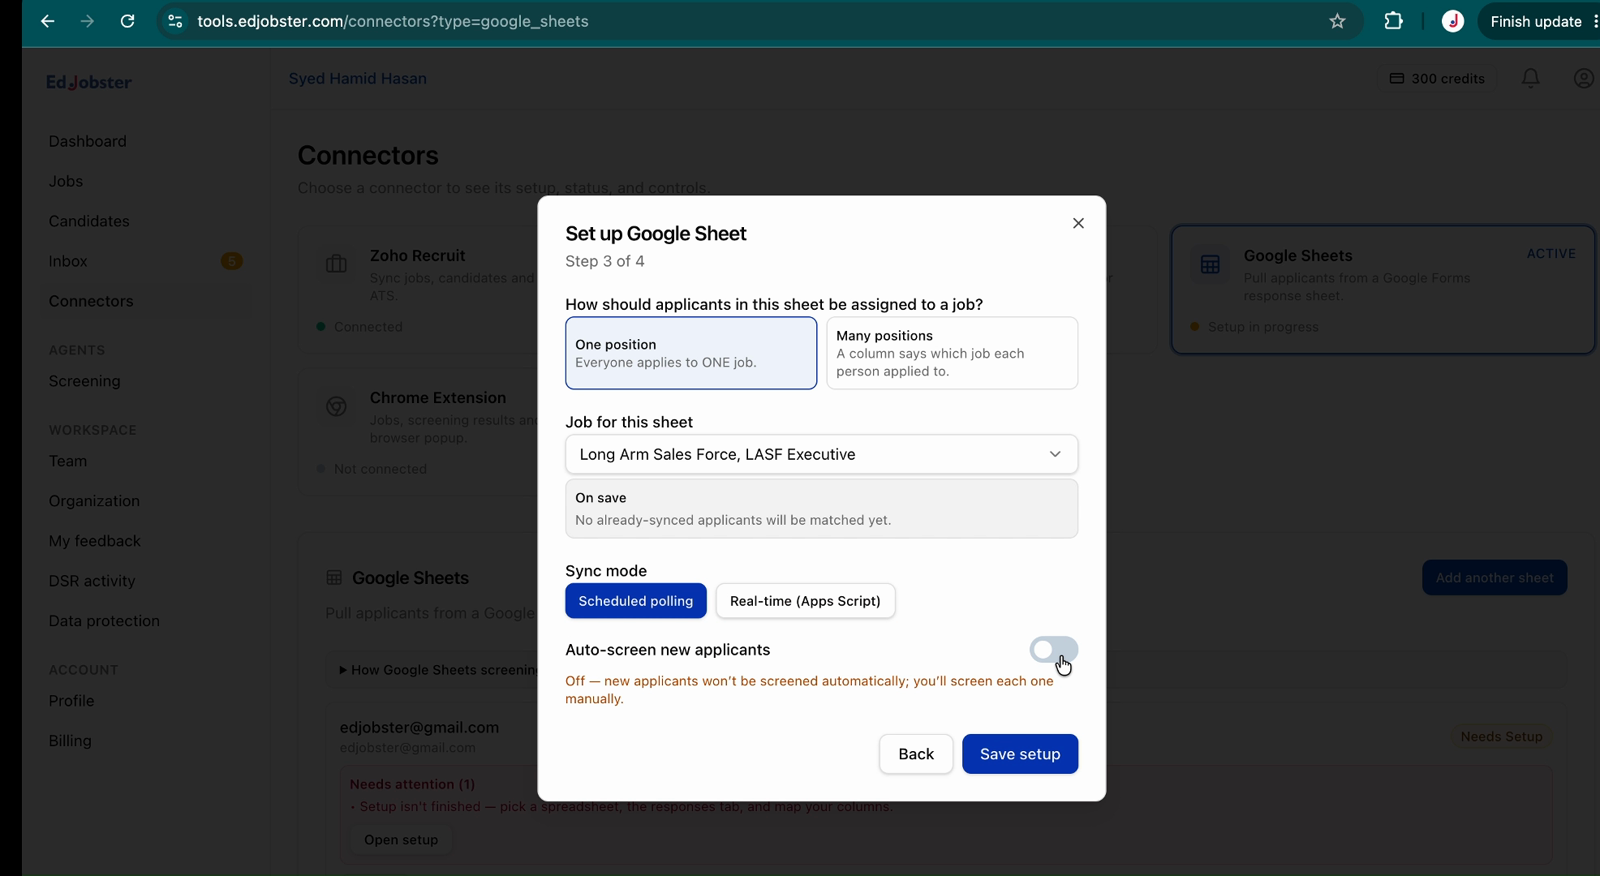Click the Needs attention (1) heading
The width and height of the screenshot is (1600, 876).
pos(412,784)
